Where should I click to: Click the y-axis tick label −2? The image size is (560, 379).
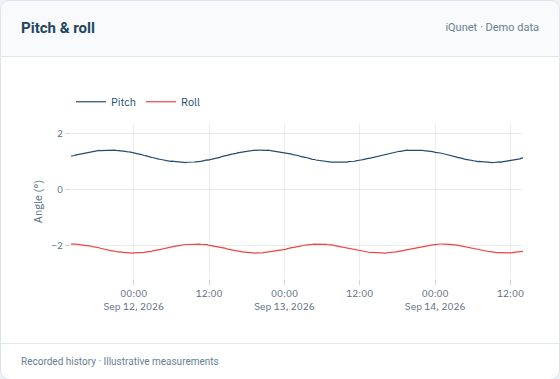[57, 246]
